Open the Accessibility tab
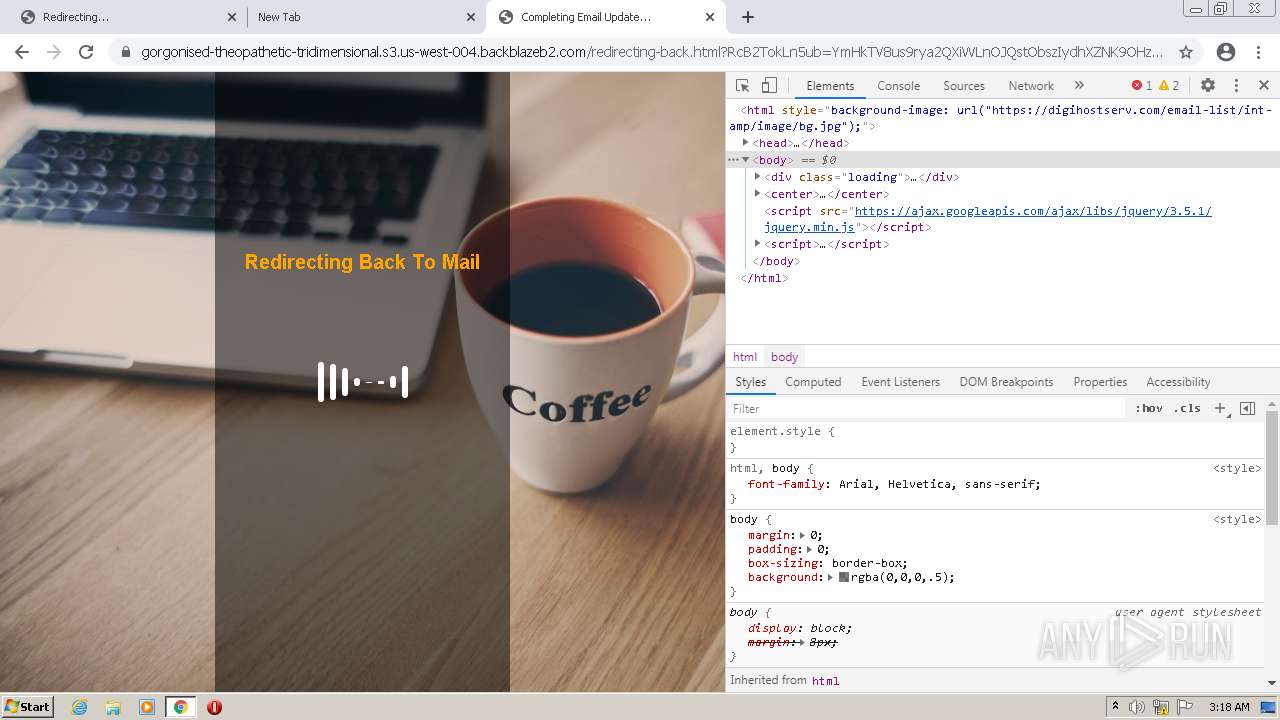Viewport: 1280px width, 720px height. coord(1178,382)
